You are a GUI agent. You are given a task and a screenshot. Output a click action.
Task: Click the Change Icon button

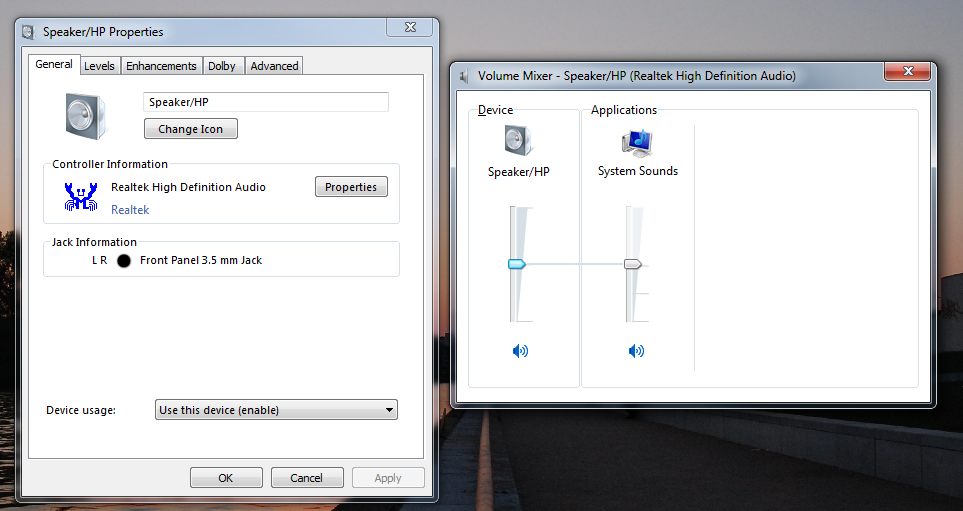(190, 129)
